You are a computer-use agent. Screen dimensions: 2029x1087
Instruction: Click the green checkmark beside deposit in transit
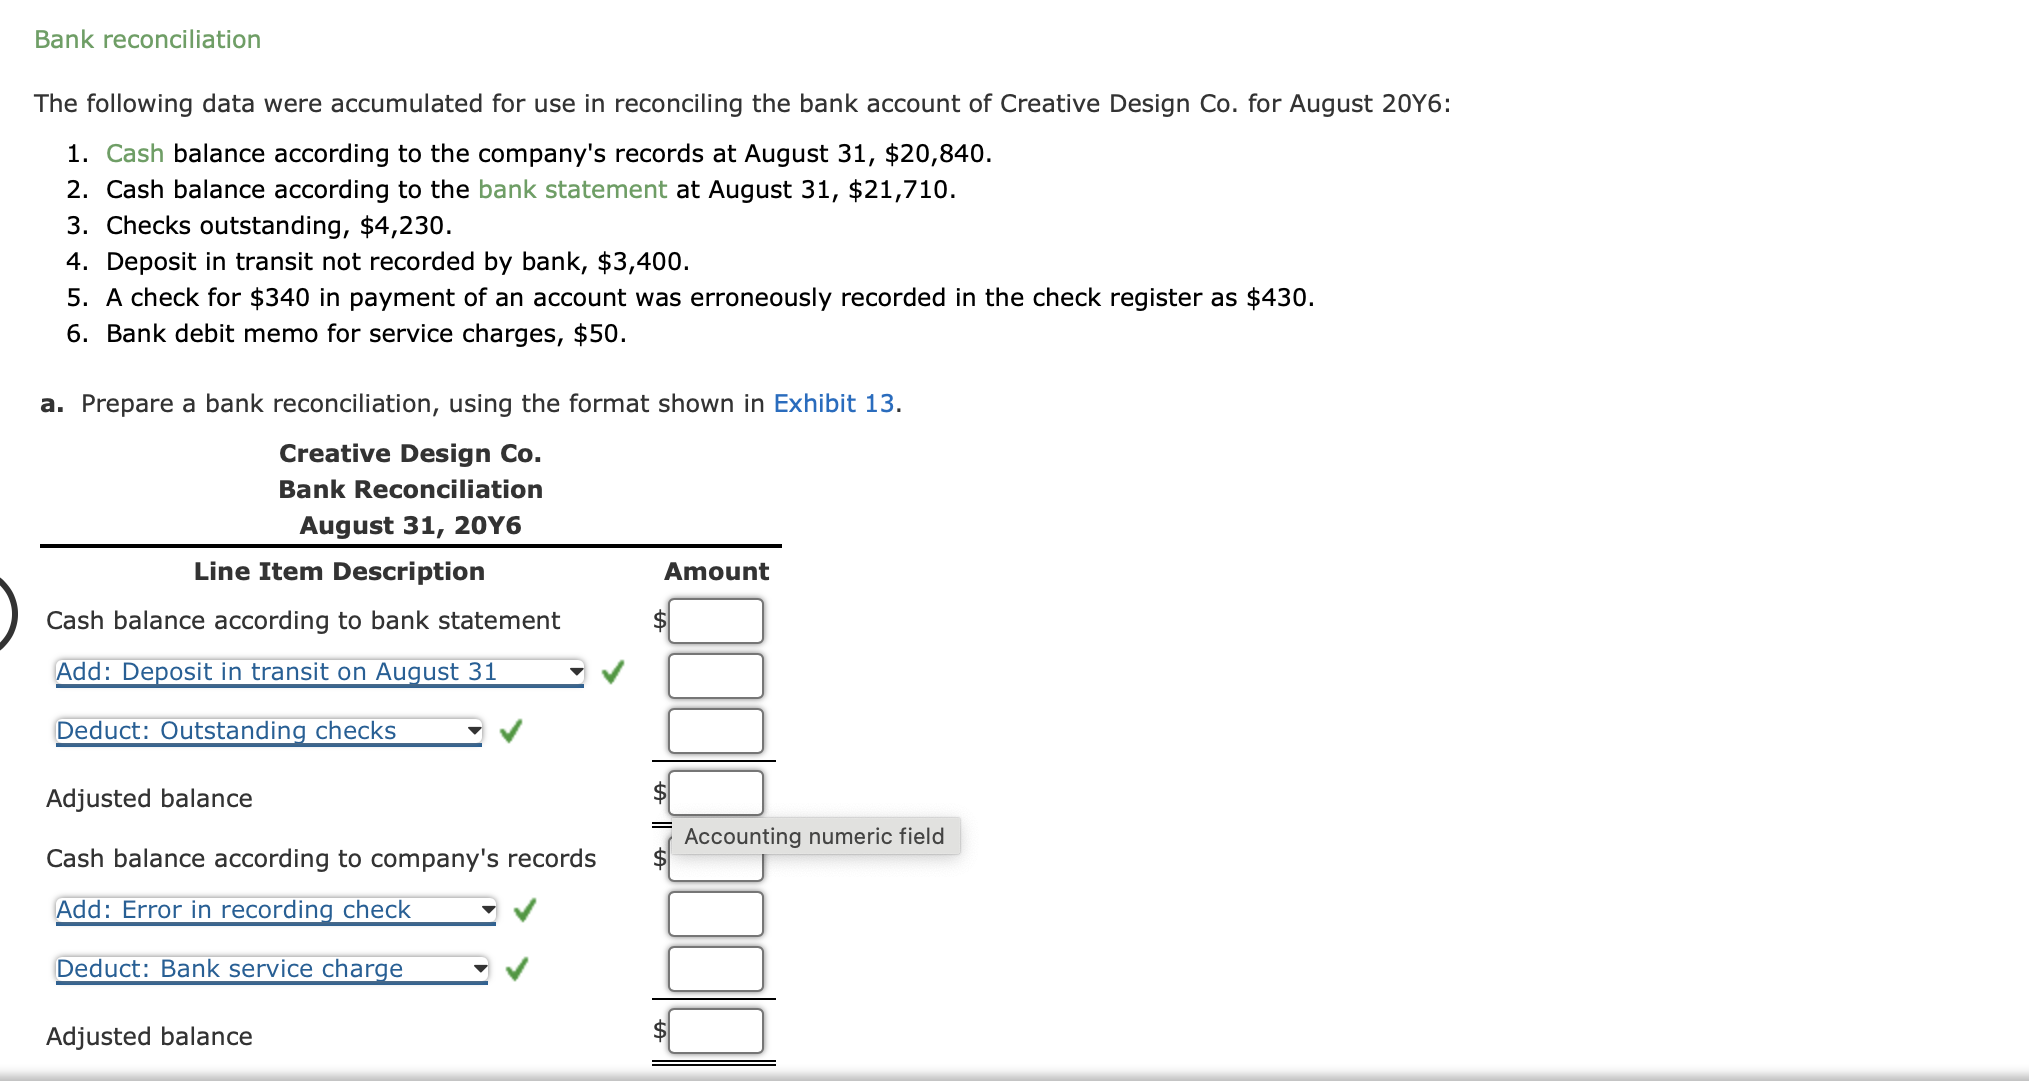click(x=613, y=672)
